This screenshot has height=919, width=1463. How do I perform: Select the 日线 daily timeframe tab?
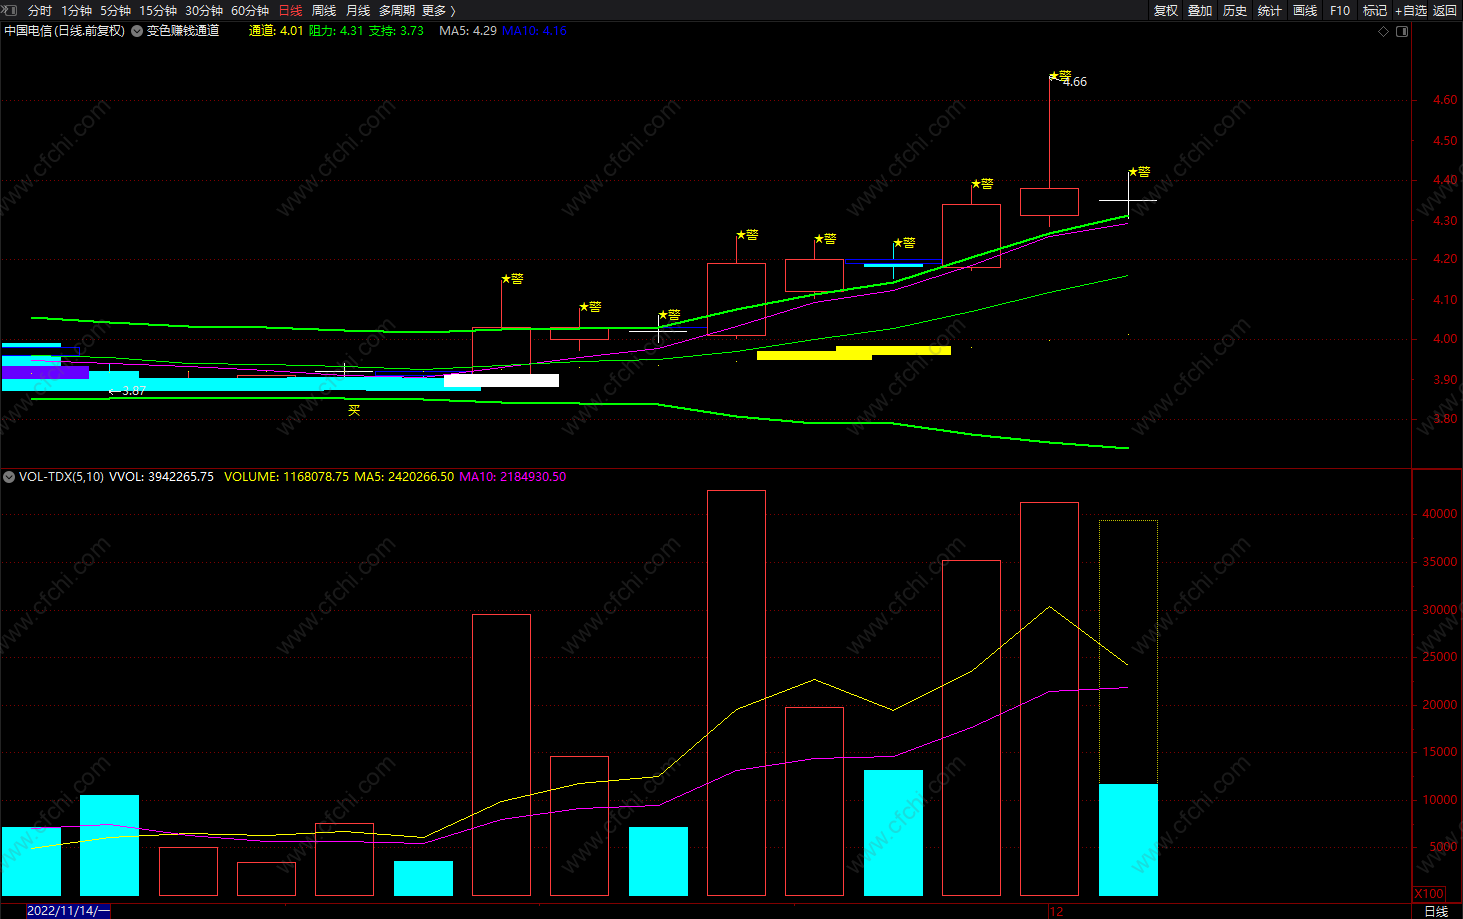290,10
